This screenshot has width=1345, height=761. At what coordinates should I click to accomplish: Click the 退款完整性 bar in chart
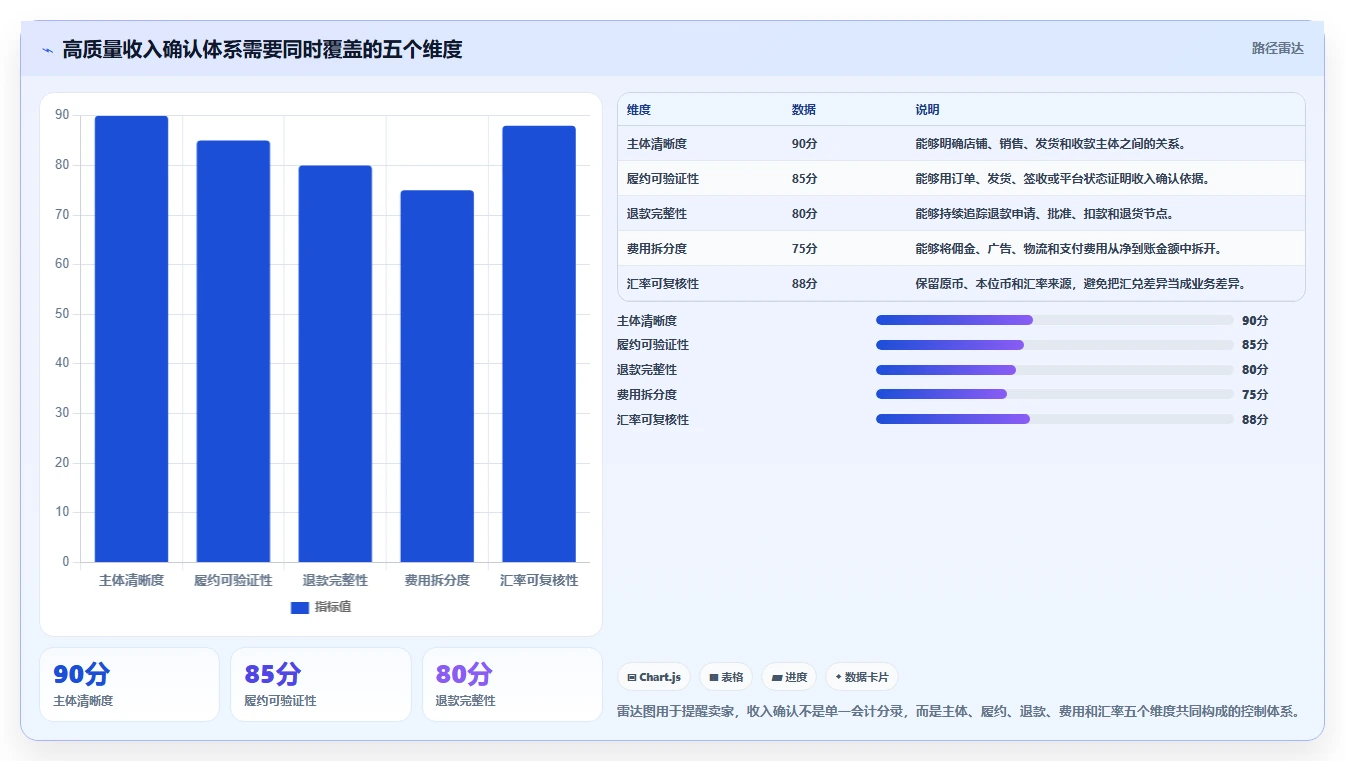(335, 364)
